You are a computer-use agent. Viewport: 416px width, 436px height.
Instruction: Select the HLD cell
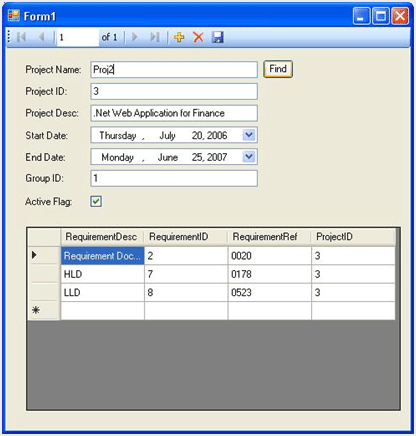coord(102,274)
